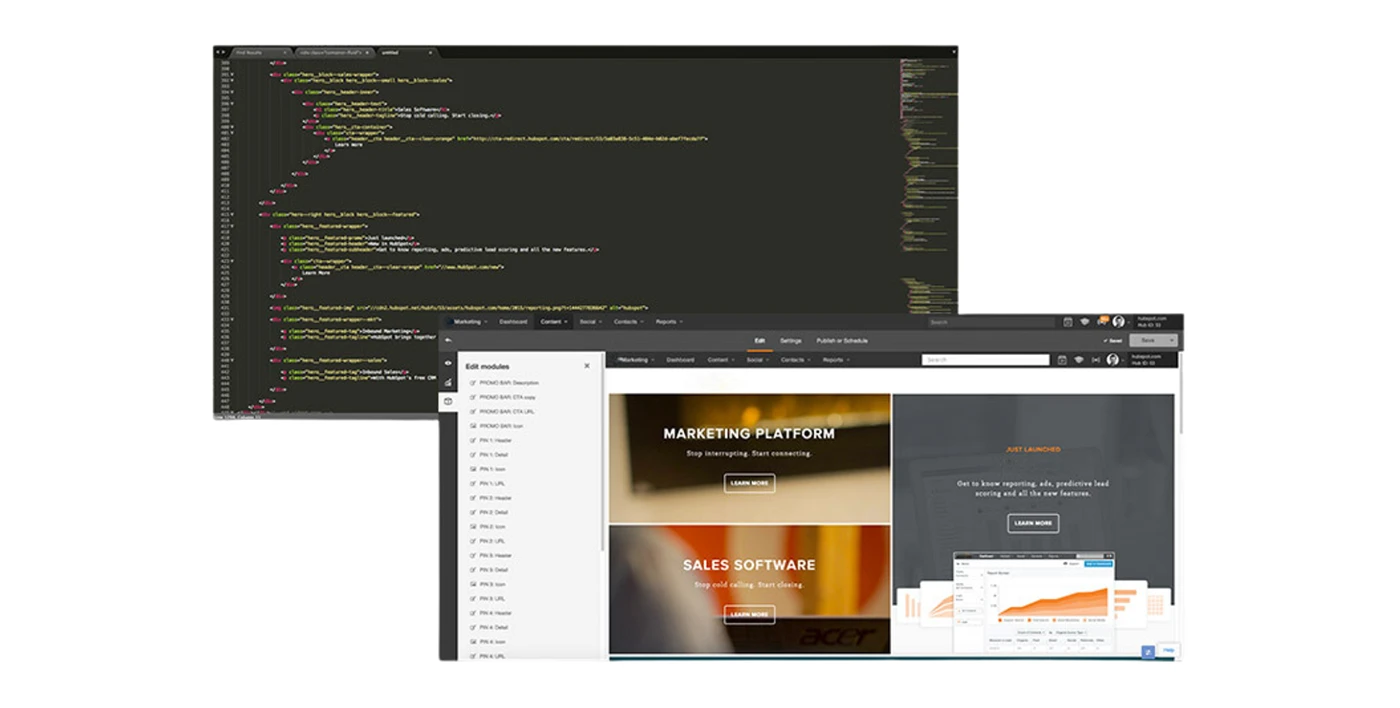Edit the PIN 1: Detail module
The width and height of the screenshot is (1400, 708).
point(489,455)
